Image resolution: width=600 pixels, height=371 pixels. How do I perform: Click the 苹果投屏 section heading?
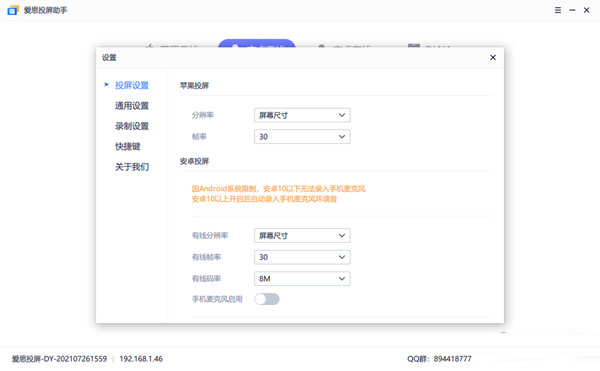tap(194, 86)
